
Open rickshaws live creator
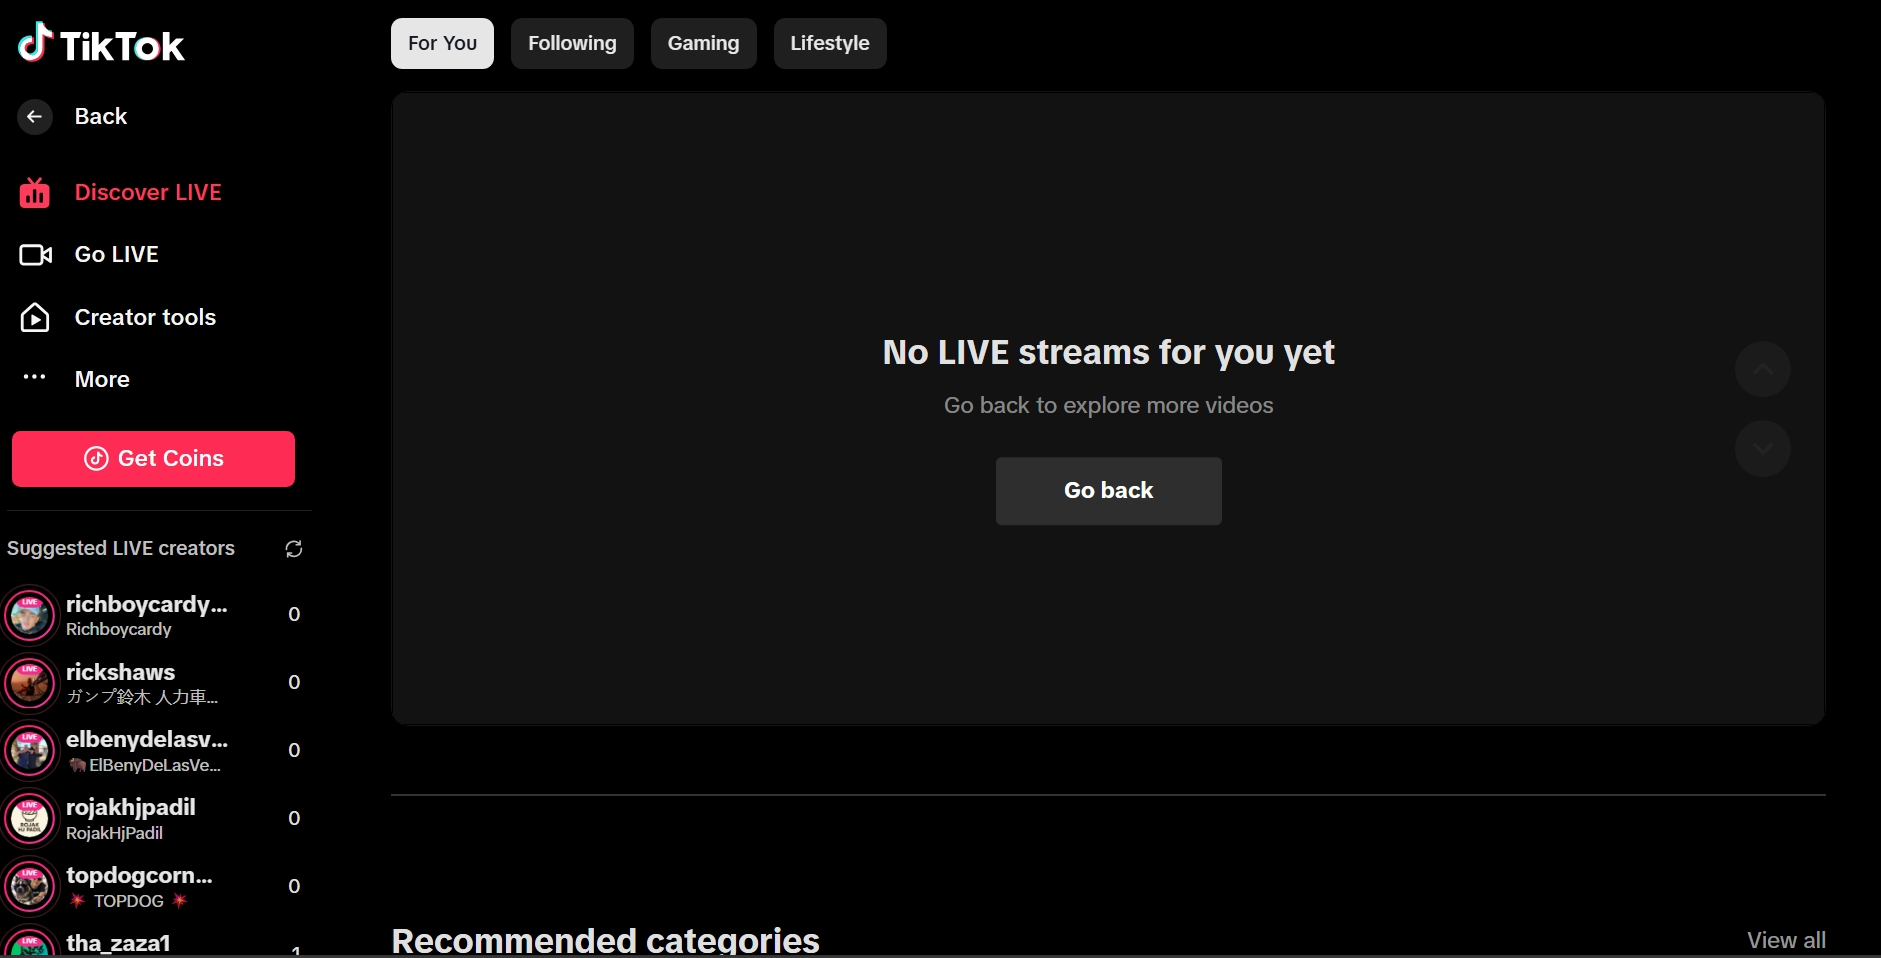120,682
